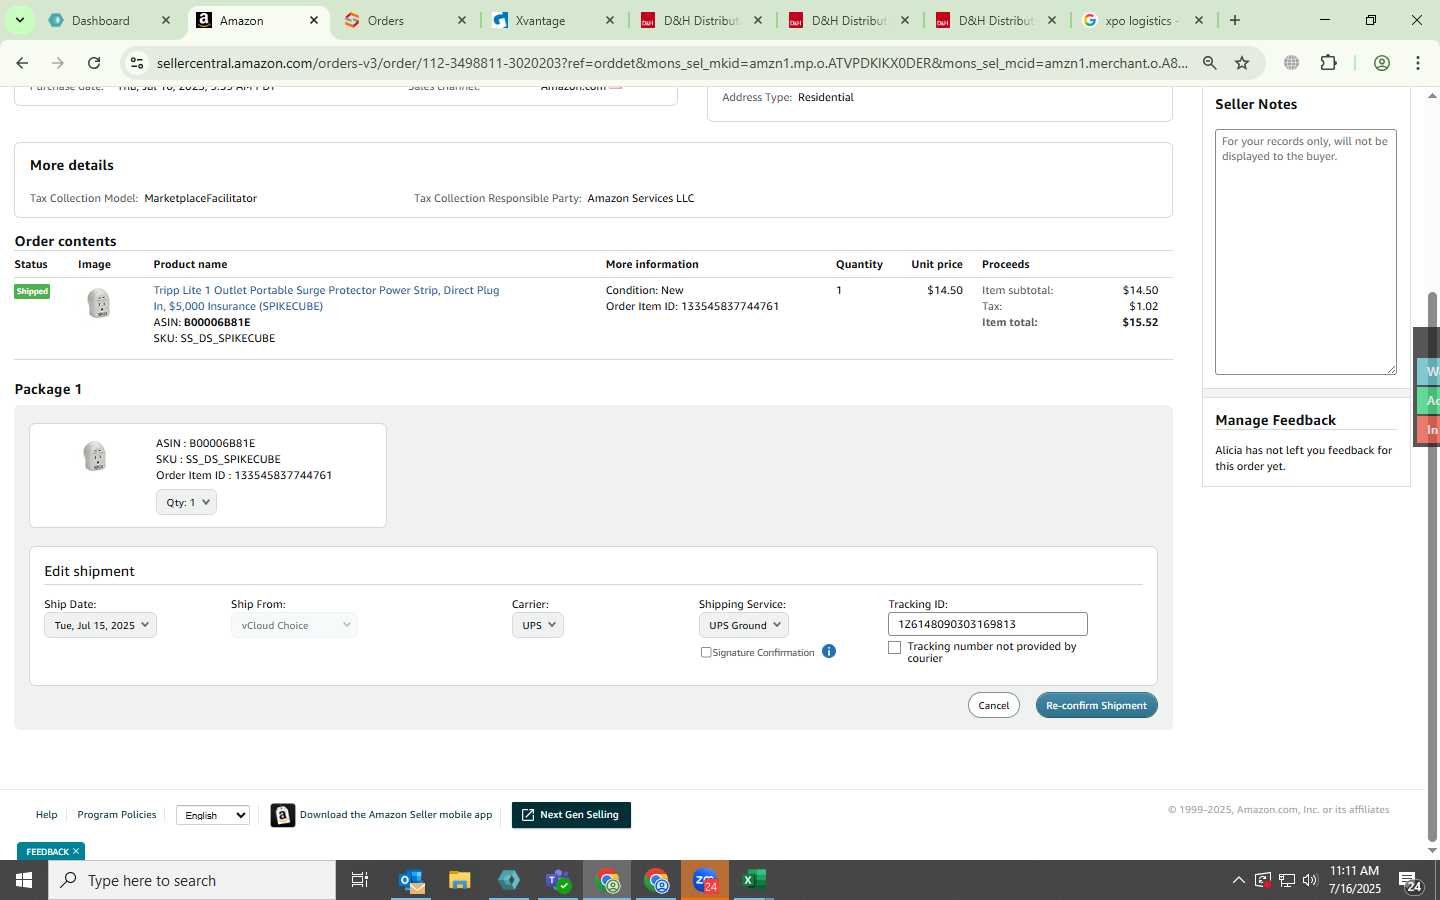Click the Seller Notes text area
The height and width of the screenshot is (900, 1440).
tap(1305, 252)
